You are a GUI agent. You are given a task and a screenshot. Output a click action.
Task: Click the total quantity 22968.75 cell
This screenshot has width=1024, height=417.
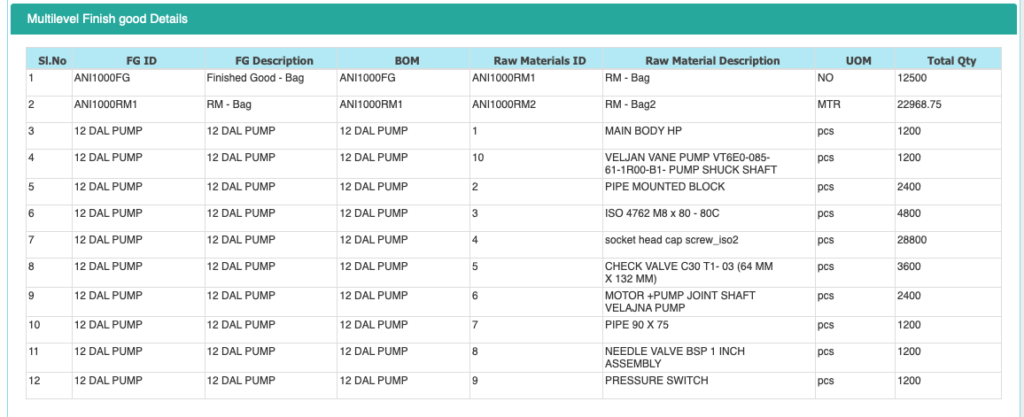click(921, 104)
